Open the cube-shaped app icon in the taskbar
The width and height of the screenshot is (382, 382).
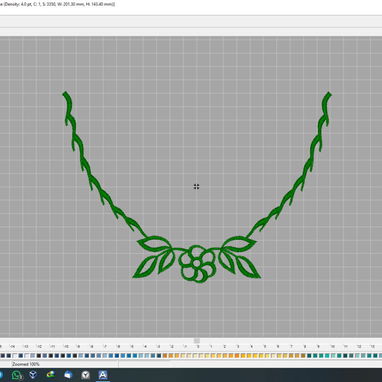tap(33, 375)
